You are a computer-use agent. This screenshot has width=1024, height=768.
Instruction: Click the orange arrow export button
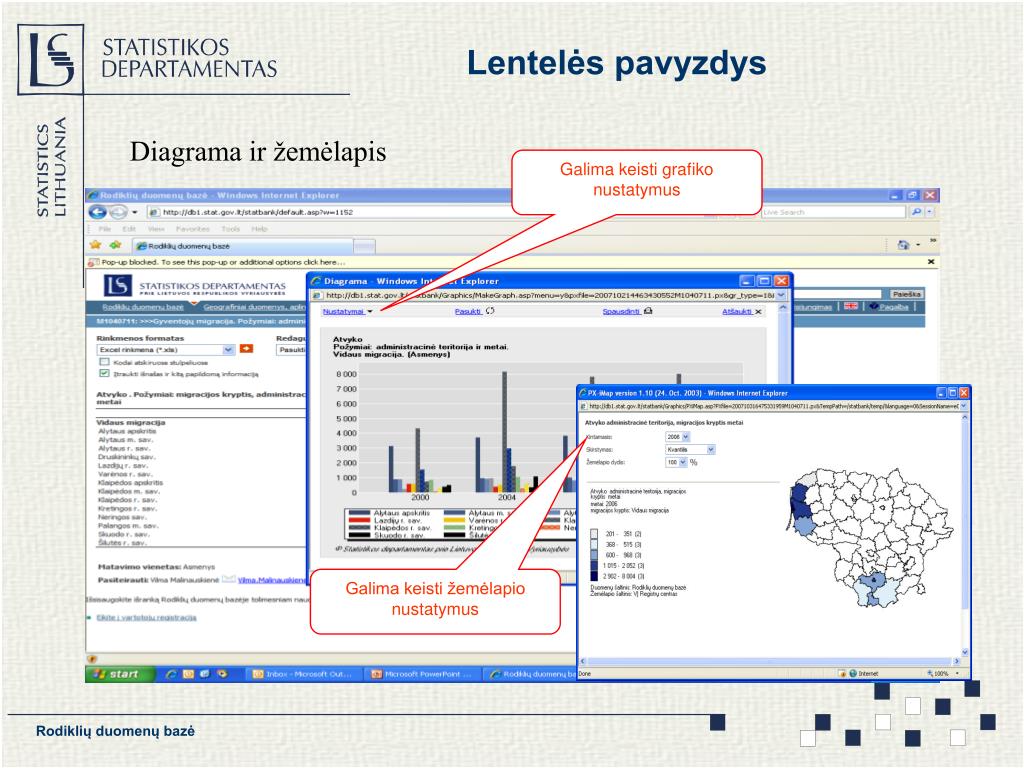point(246,349)
